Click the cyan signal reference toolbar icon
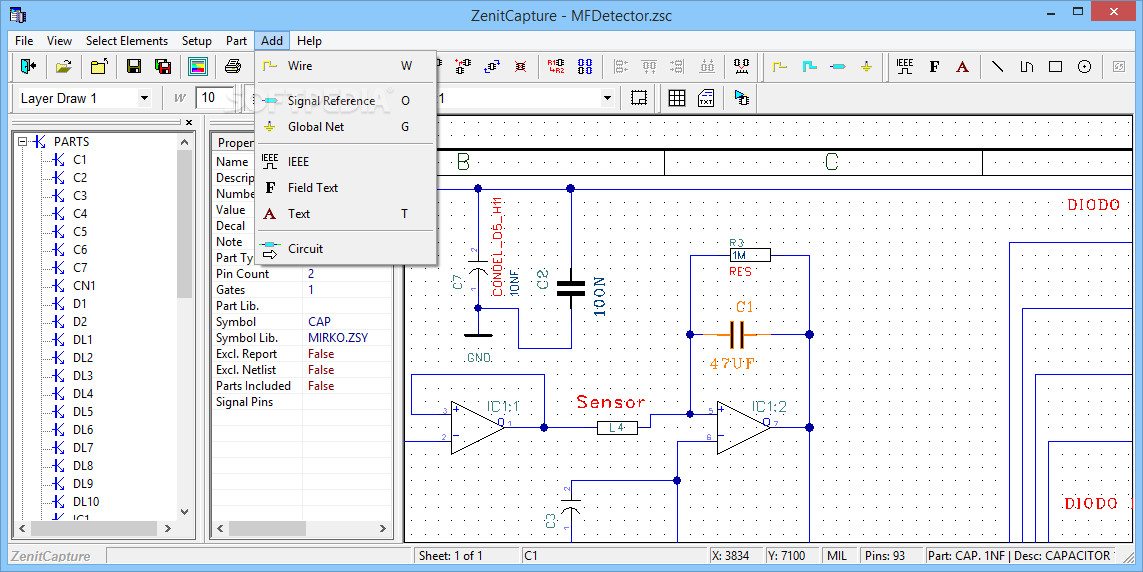This screenshot has height=572, width=1143. 838,67
